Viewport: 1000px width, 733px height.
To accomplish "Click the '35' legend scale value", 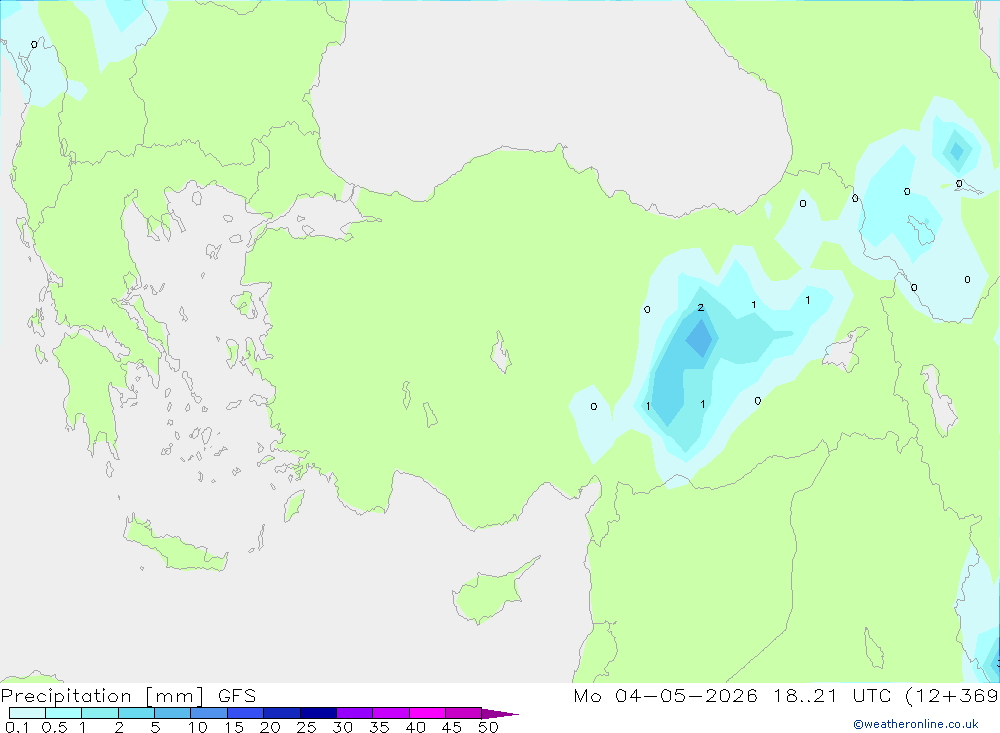I will click(x=379, y=727).
